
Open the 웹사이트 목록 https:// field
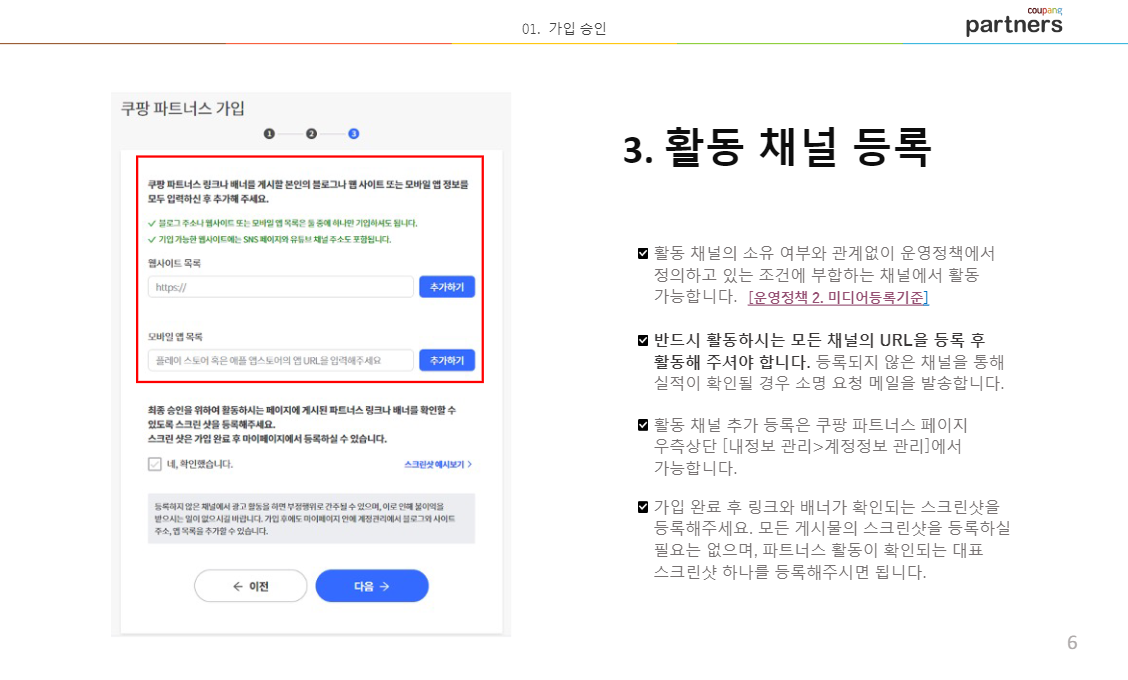pos(280,287)
